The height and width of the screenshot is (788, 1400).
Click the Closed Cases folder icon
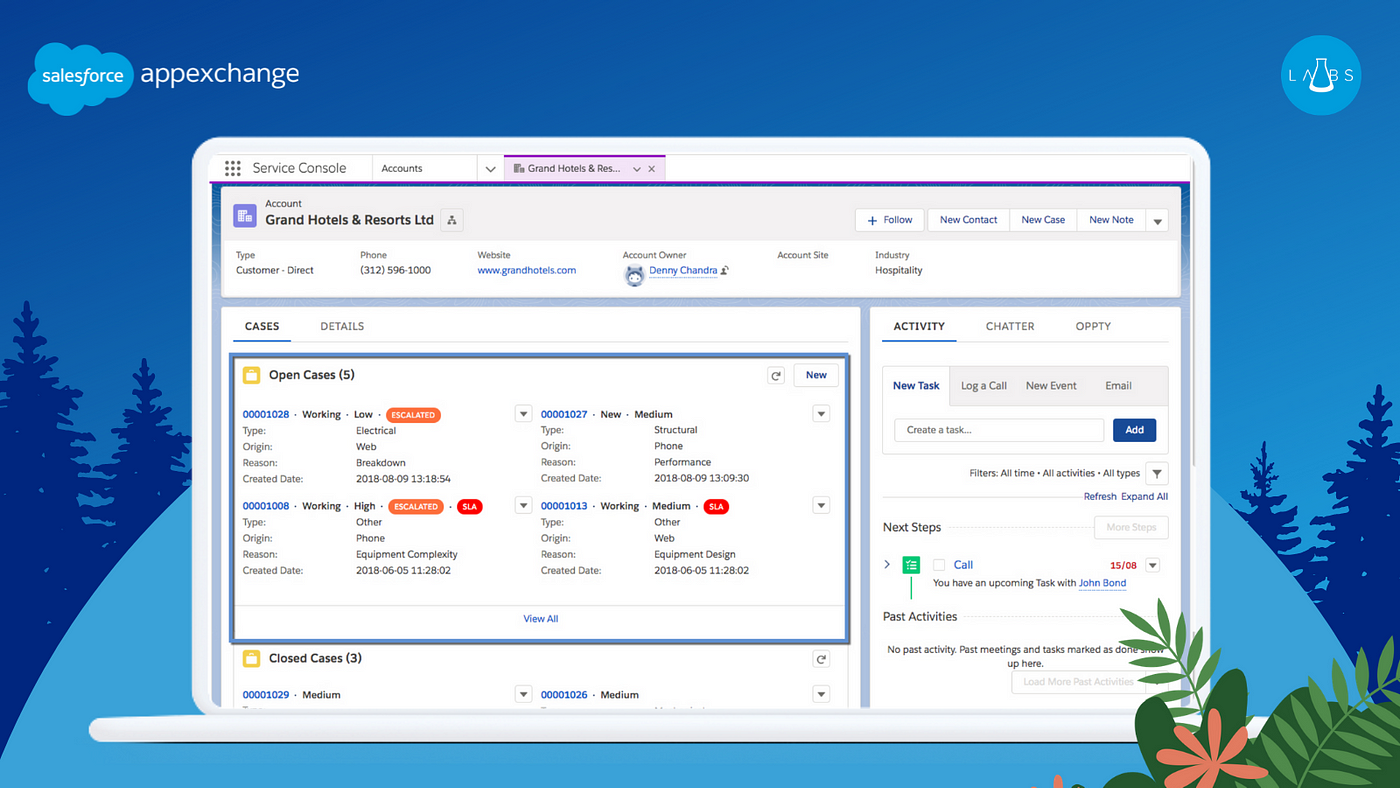pos(252,658)
